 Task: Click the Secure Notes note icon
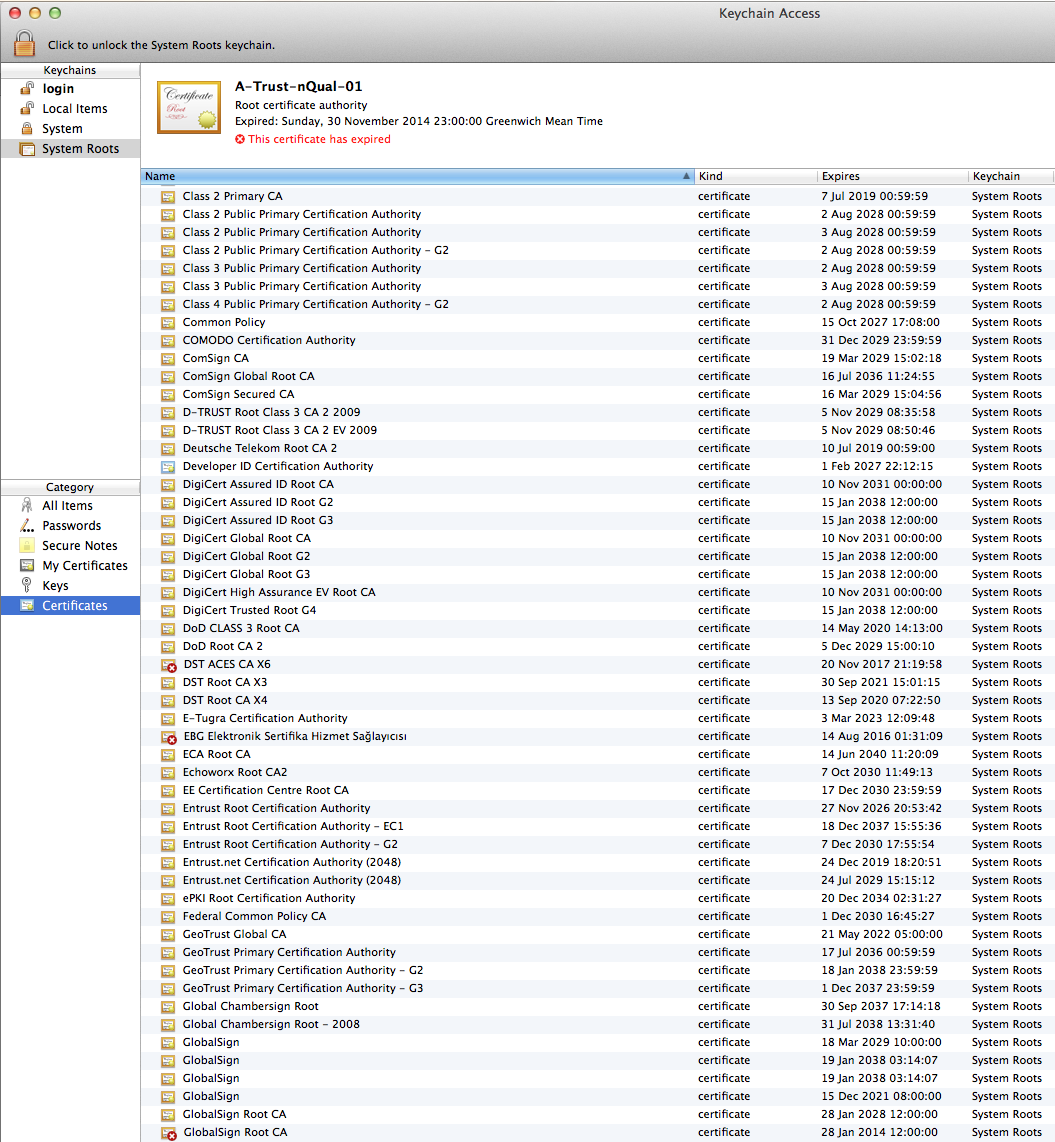click(27, 546)
